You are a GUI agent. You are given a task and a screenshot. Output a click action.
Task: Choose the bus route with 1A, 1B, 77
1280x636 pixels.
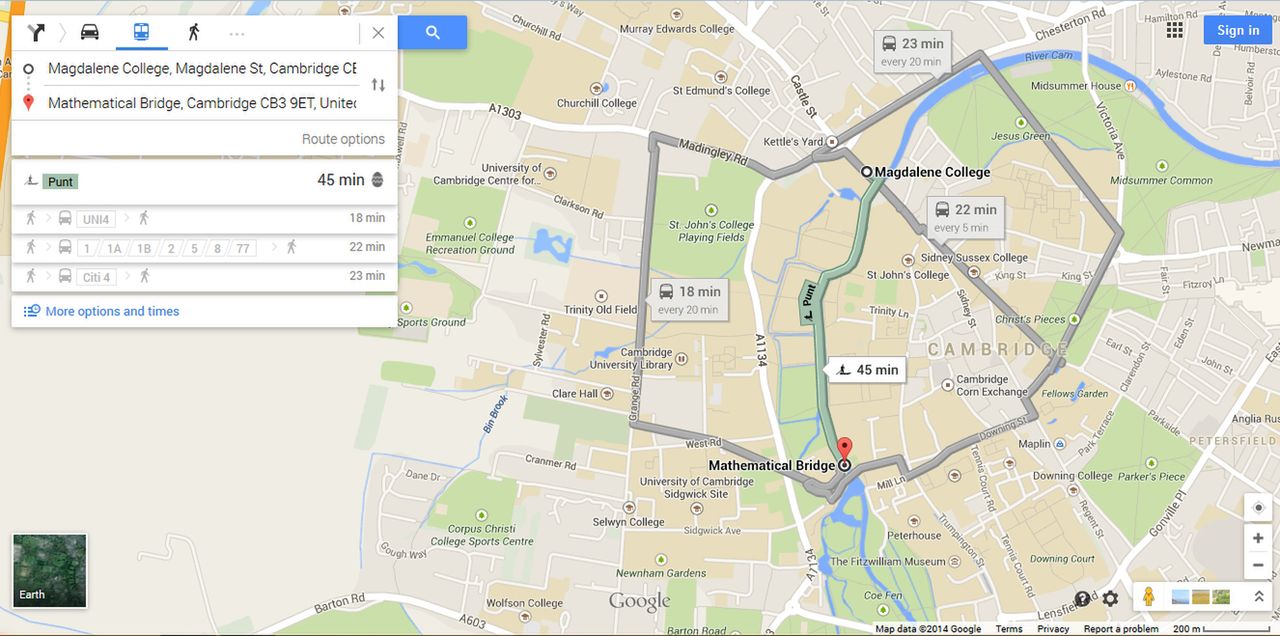pyautogui.click(x=204, y=247)
